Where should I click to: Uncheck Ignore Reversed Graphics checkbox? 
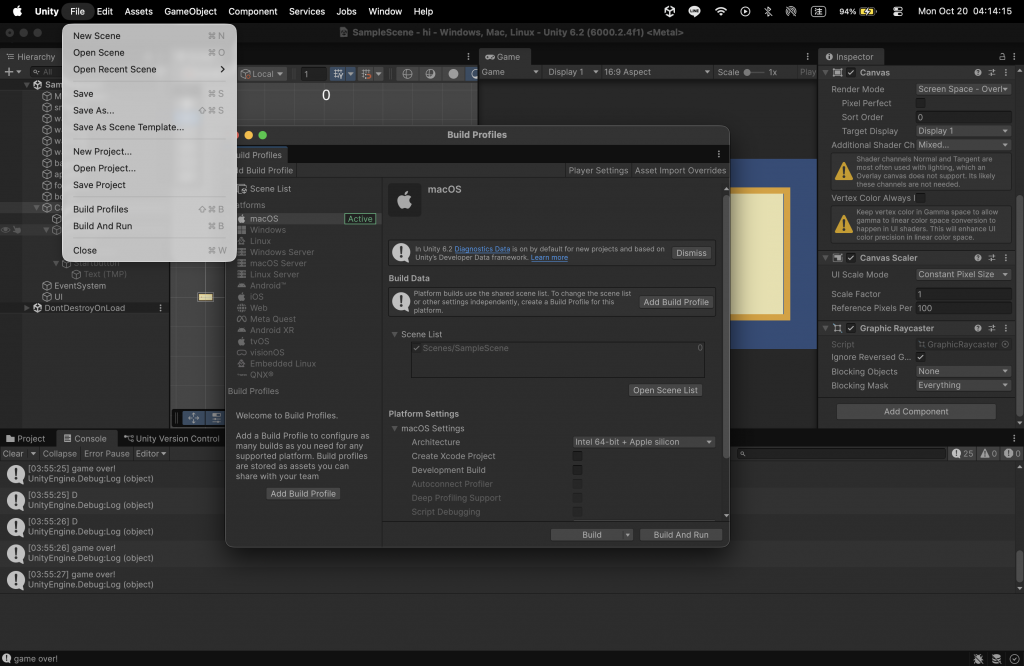coord(920,357)
